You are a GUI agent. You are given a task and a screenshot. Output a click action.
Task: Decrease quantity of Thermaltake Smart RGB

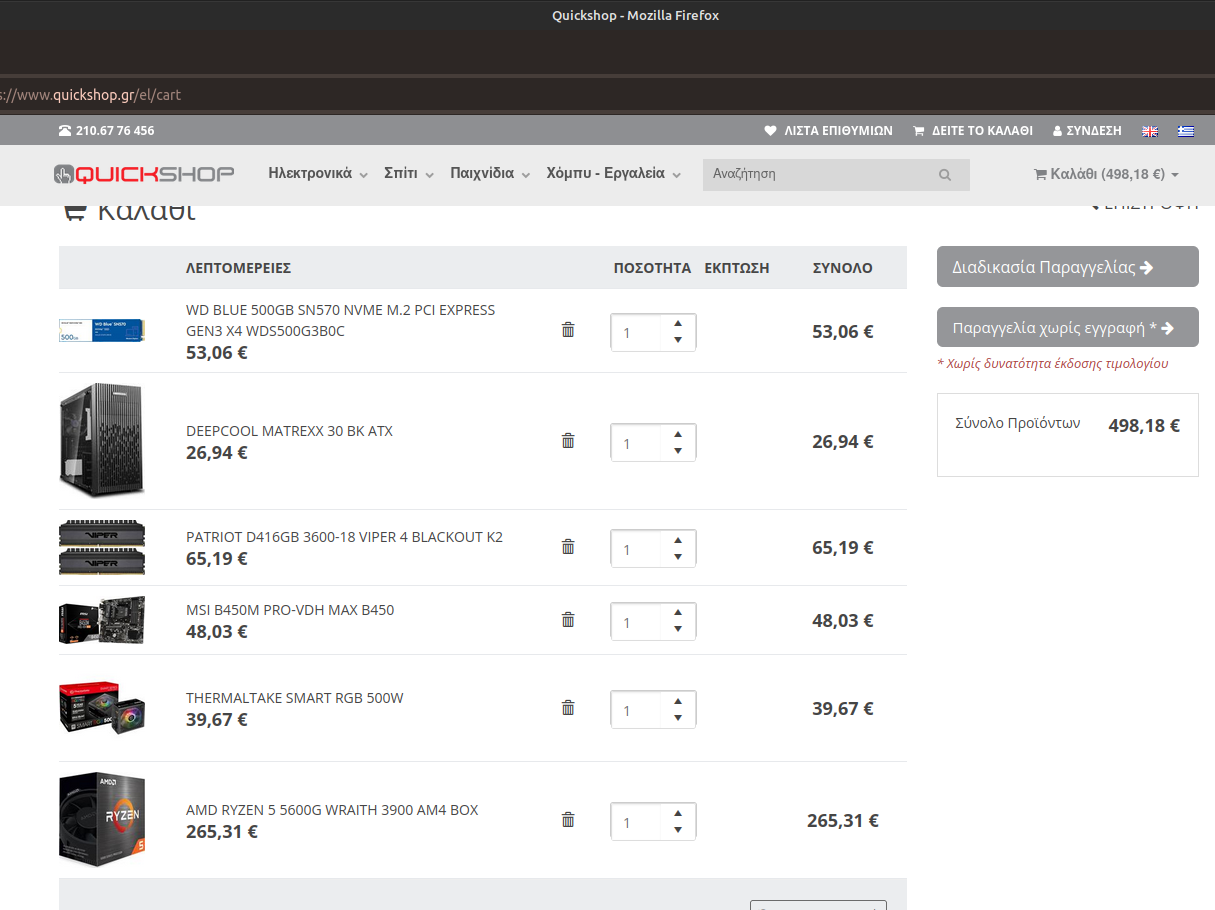tap(678, 718)
